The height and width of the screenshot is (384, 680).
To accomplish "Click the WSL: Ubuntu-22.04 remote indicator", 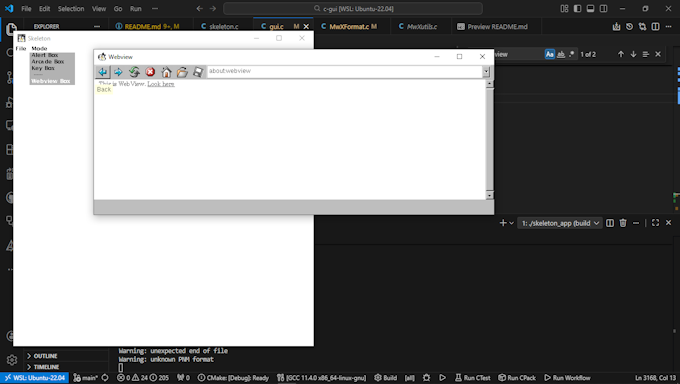I will [35, 378].
